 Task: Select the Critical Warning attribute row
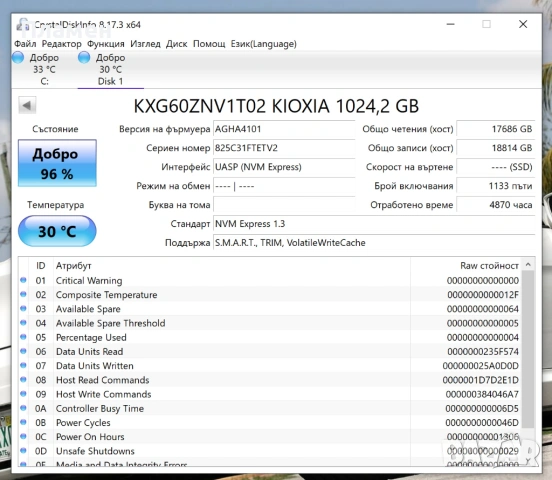coord(270,281)
